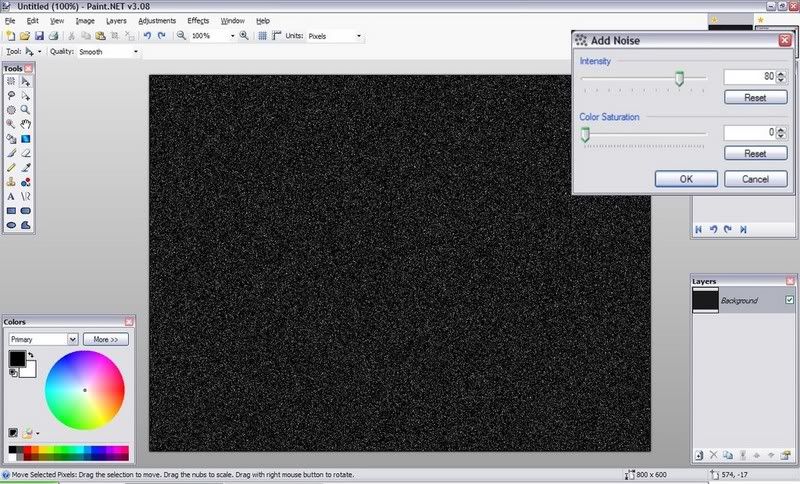This screenshot has width=800, height=484.
Task: Select the Pan hand tool
Action: point(26,124)
